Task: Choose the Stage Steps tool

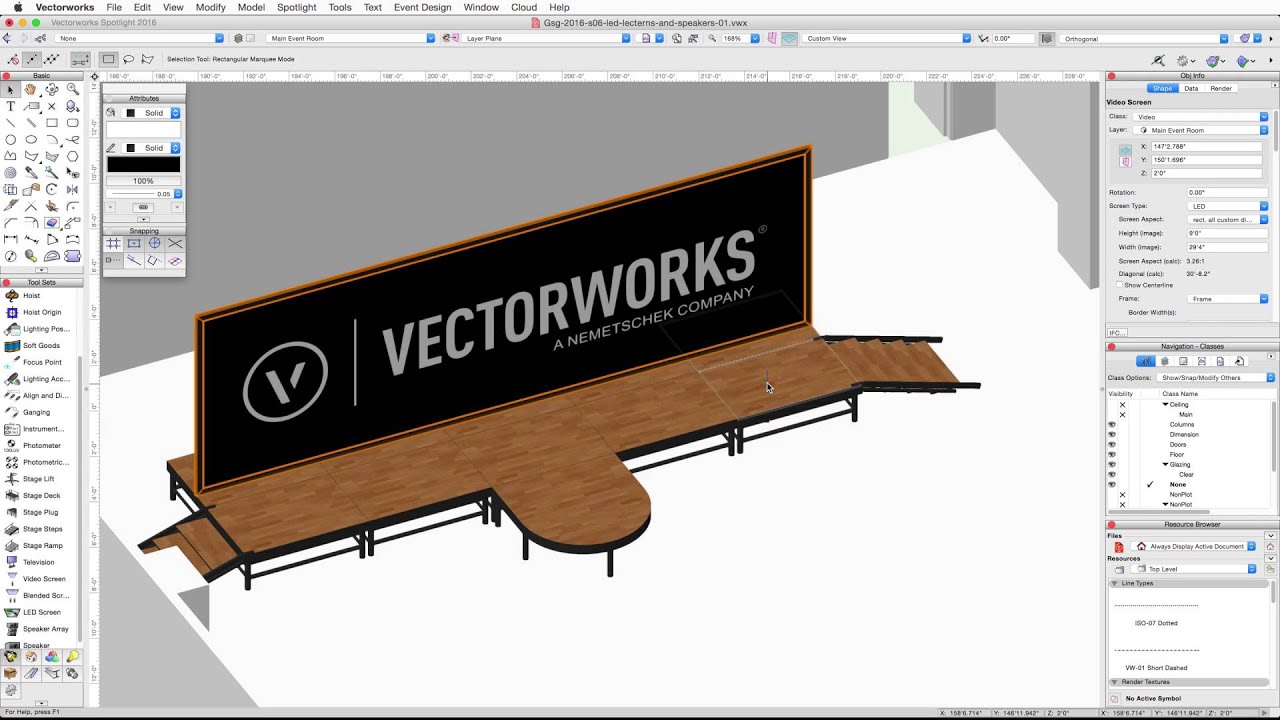Action: 40,529
